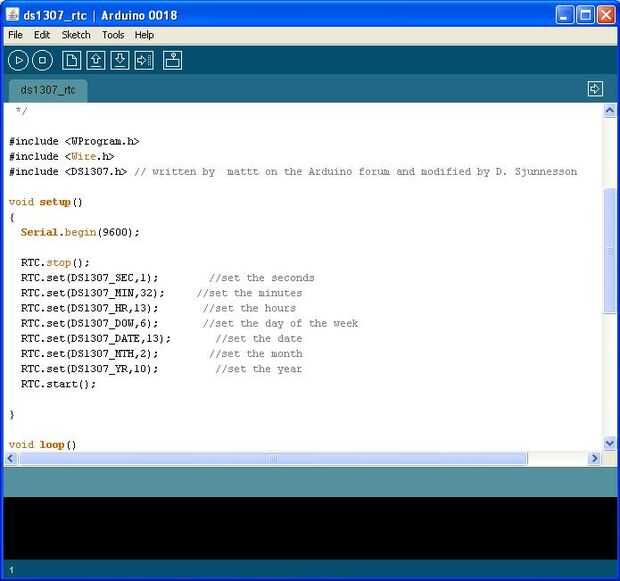Minimize the Arduino window
The width and height of the screenshot is (620, 581).
[x=564, y=15]
